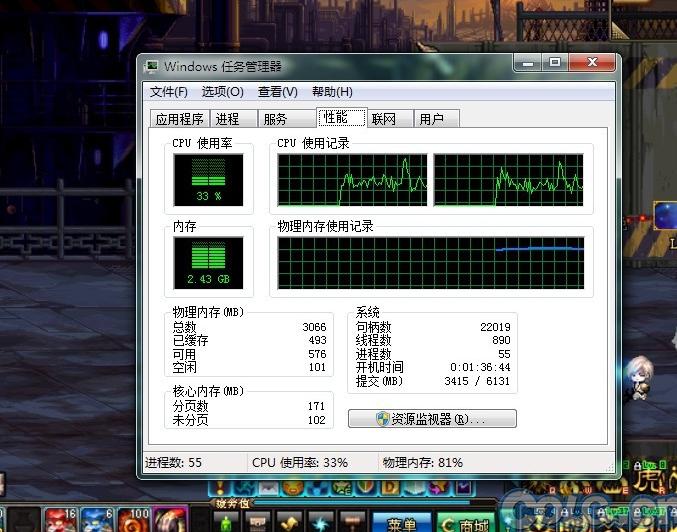677x532 pixels.
Task: Click the 物理内存使用记录 graph
Action: tap(431, 263)
